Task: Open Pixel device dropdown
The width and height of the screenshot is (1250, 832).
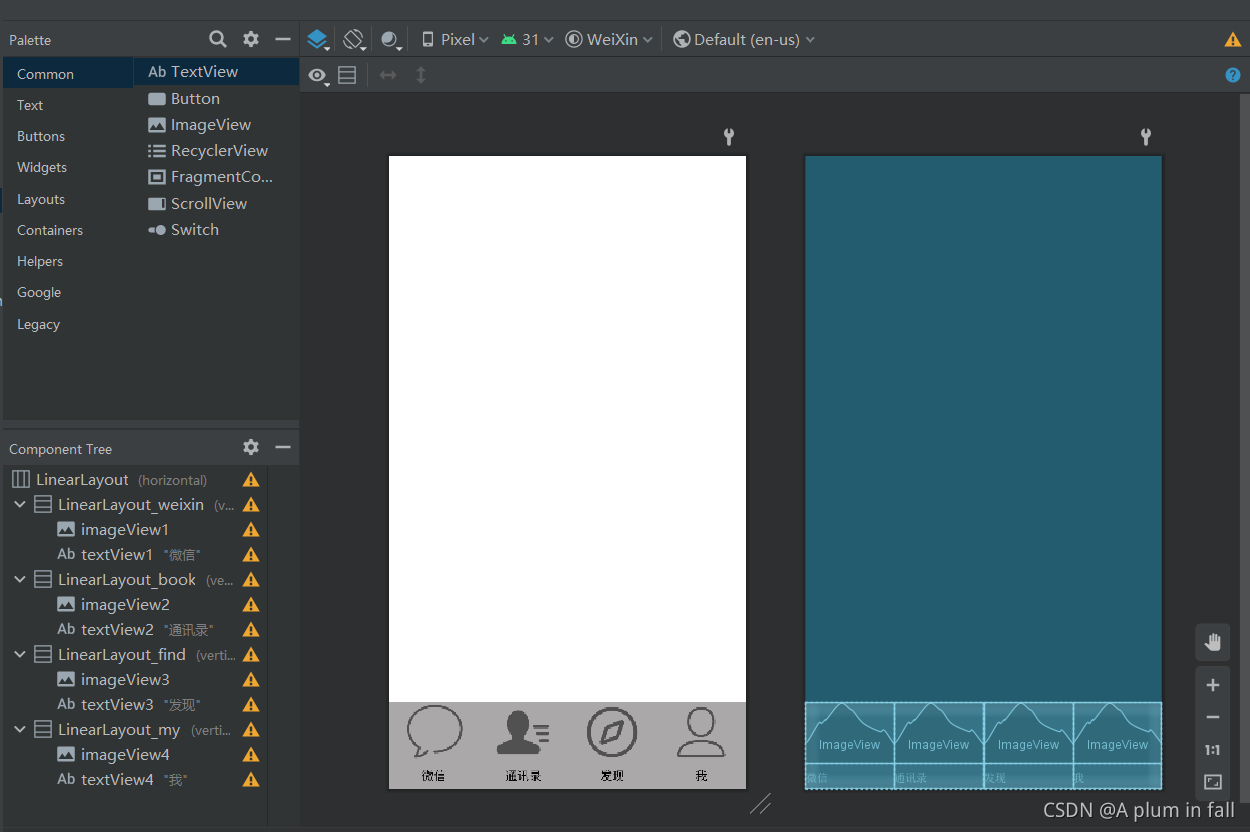Action: point(455,40)
